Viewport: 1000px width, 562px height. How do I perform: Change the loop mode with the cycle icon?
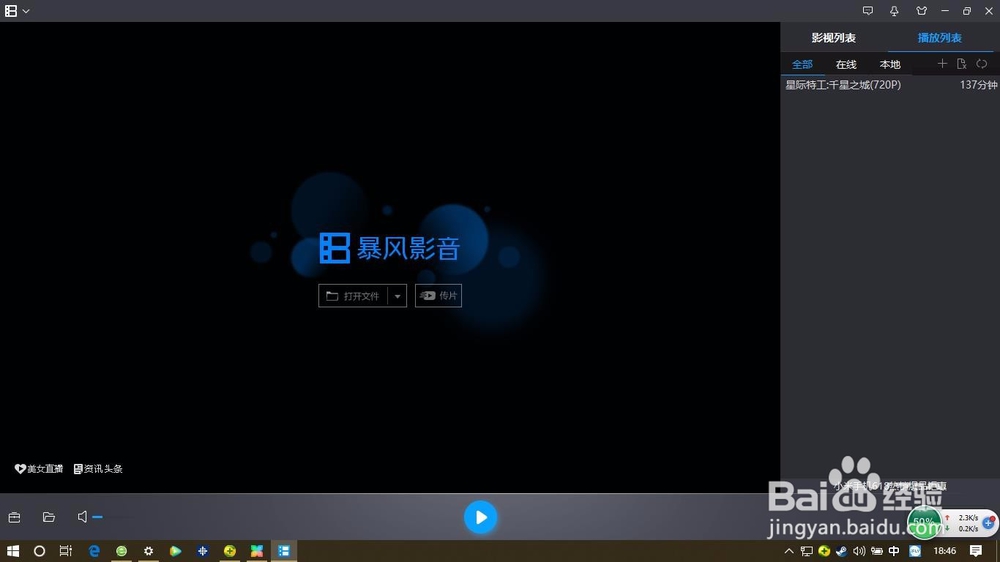coord(982,64)
